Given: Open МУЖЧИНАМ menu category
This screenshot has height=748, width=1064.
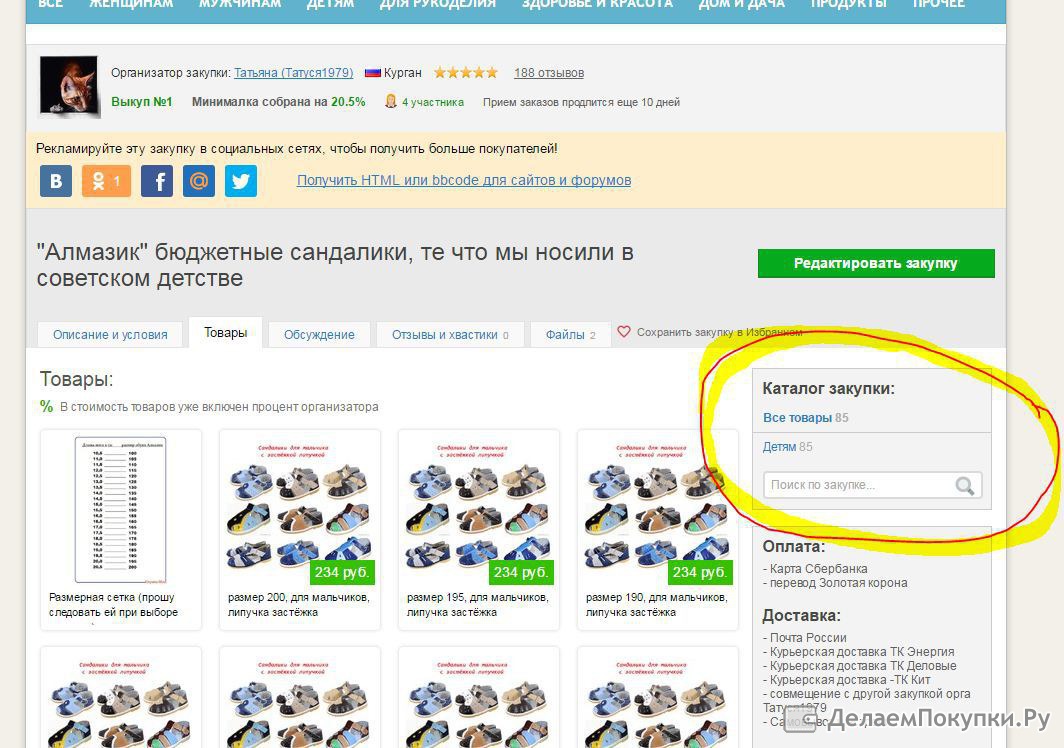Looking at the screenshot, I should point(240,3).
